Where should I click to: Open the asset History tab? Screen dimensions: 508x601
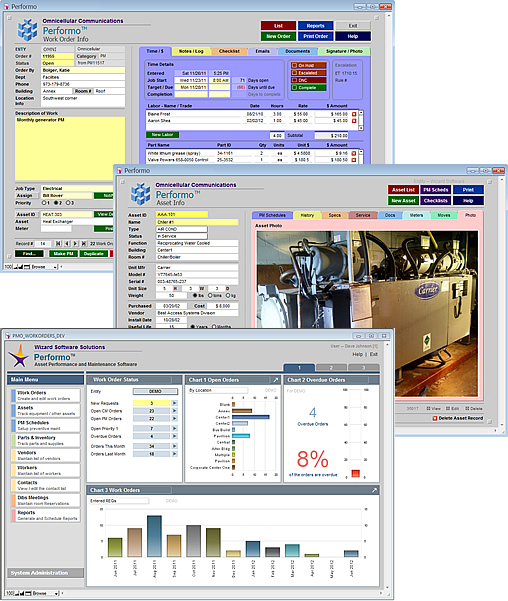pyautogui.click(x=307, y=215)
